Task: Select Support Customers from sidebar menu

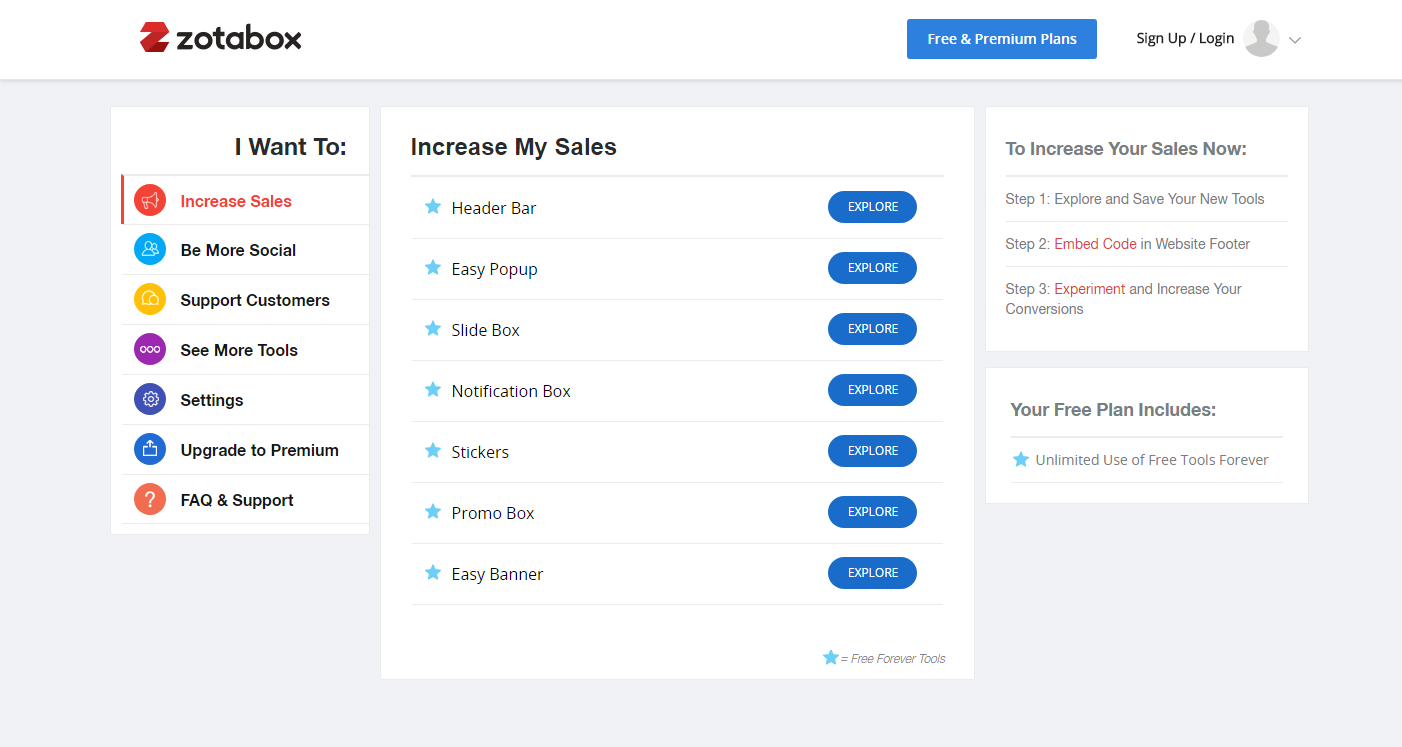Action: 255,300
